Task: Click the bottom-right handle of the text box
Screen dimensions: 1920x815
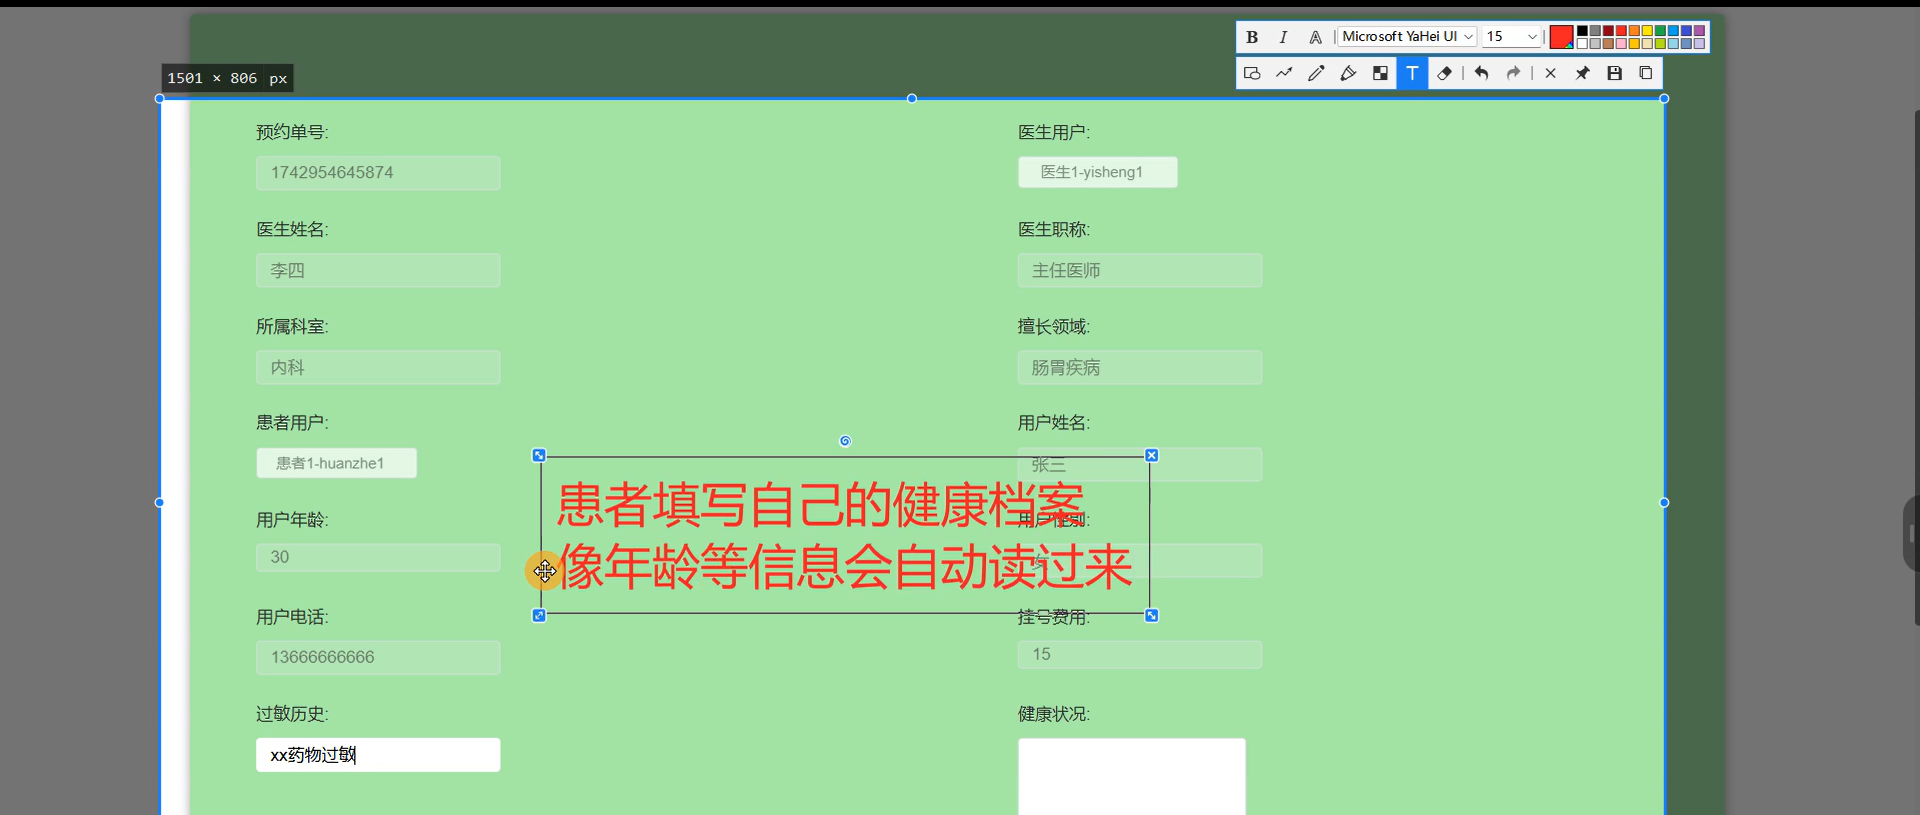Action: click(1151, 615)
